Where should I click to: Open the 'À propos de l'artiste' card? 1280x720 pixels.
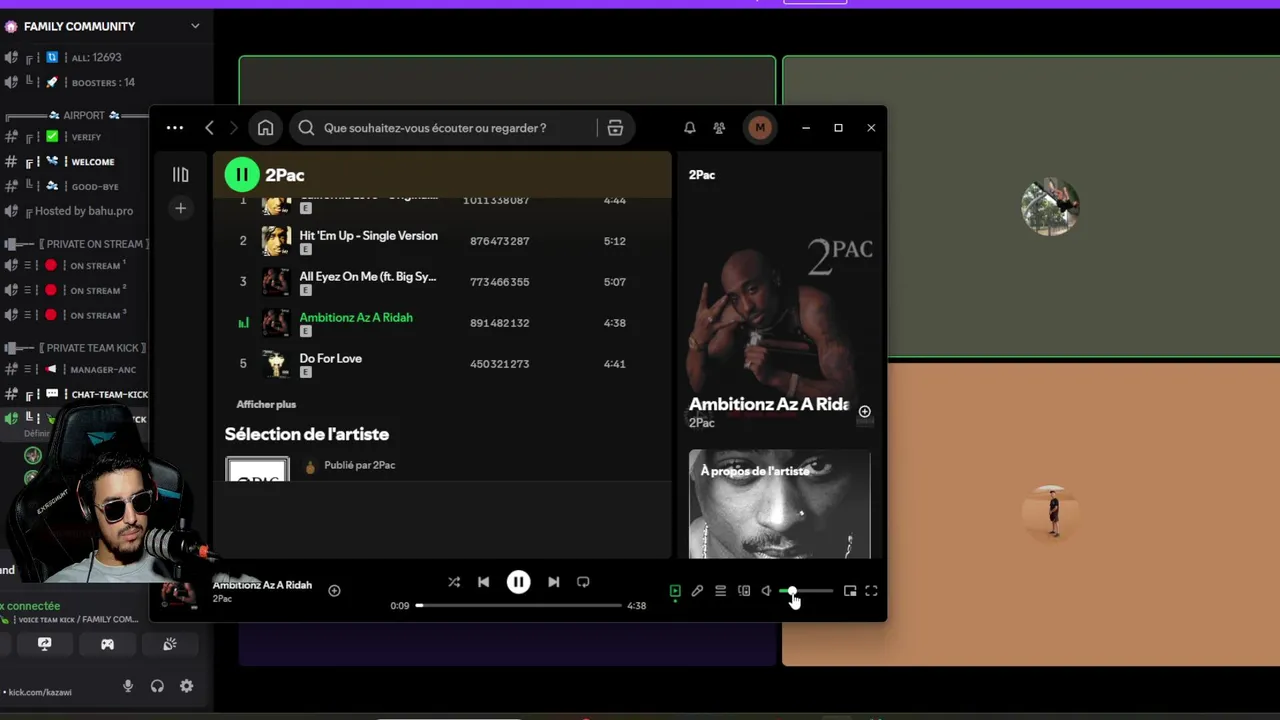tap(779, 504)
